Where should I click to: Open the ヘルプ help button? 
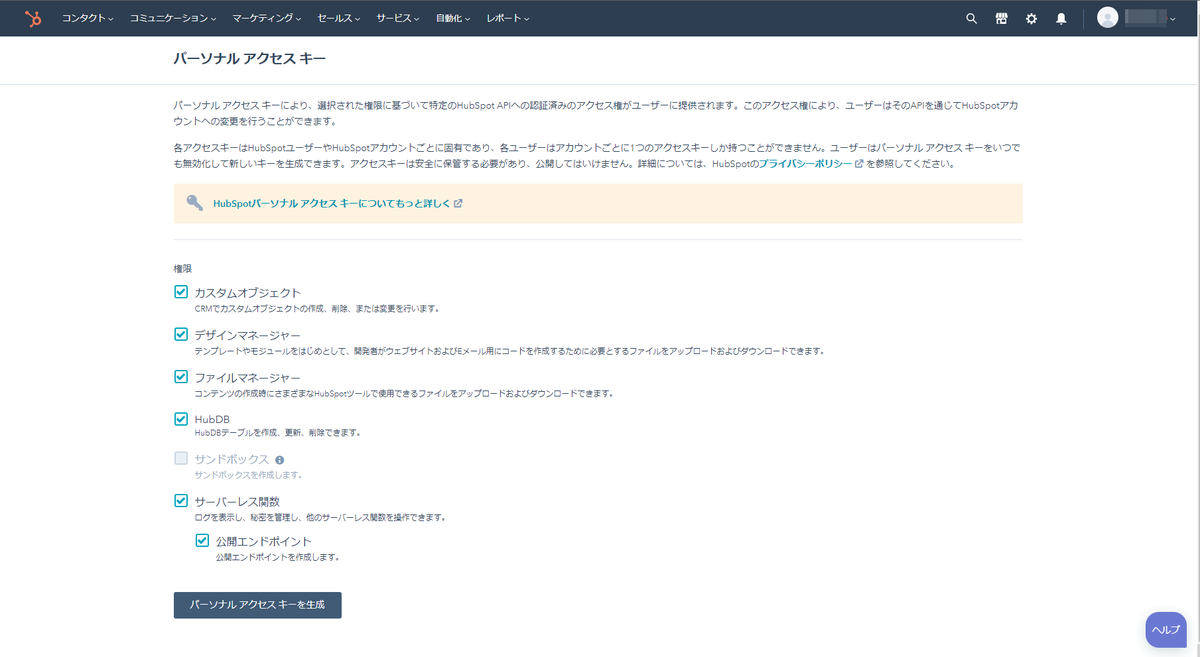pos(1166,629)
